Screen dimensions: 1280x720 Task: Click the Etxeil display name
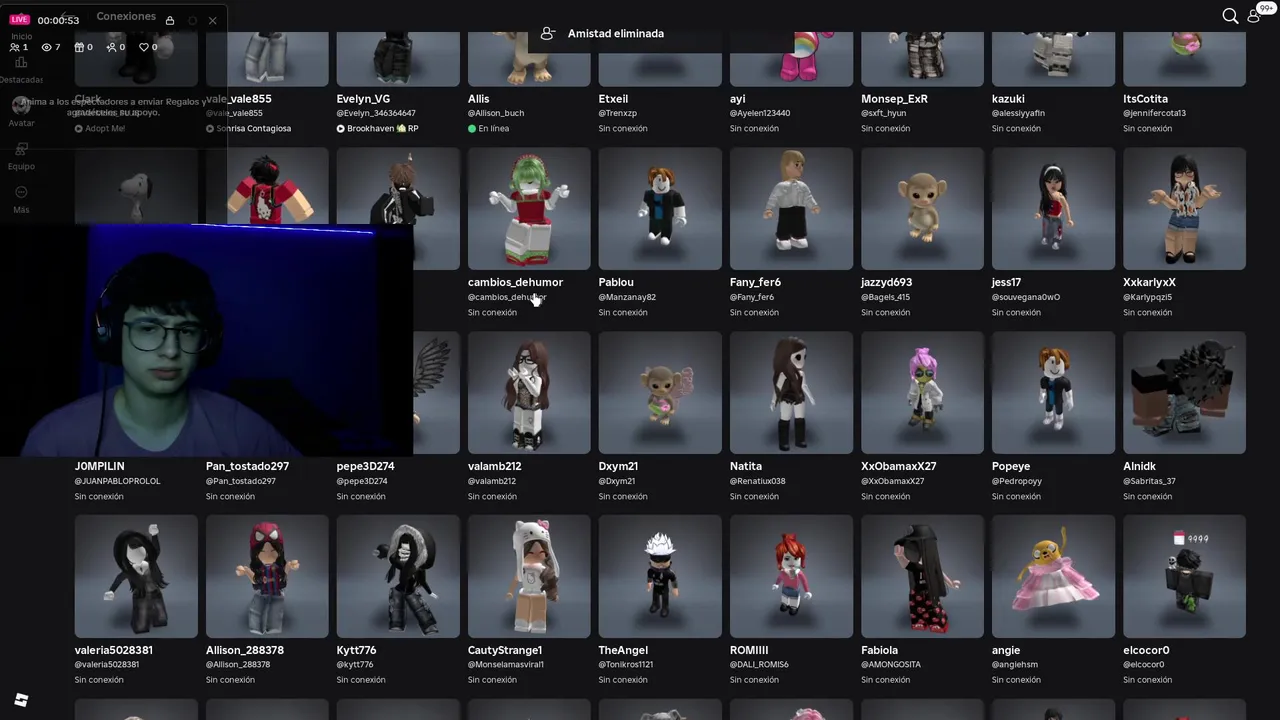click(x=613, y=99)
